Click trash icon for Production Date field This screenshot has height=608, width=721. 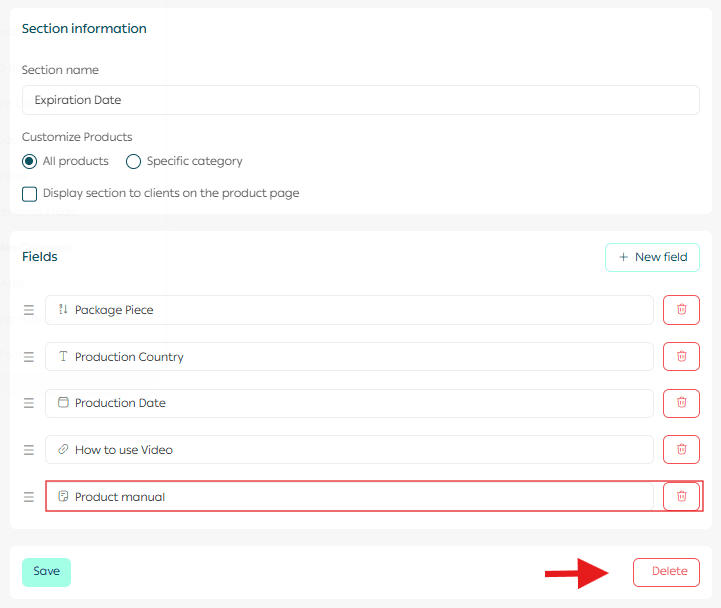pos(681,403)
